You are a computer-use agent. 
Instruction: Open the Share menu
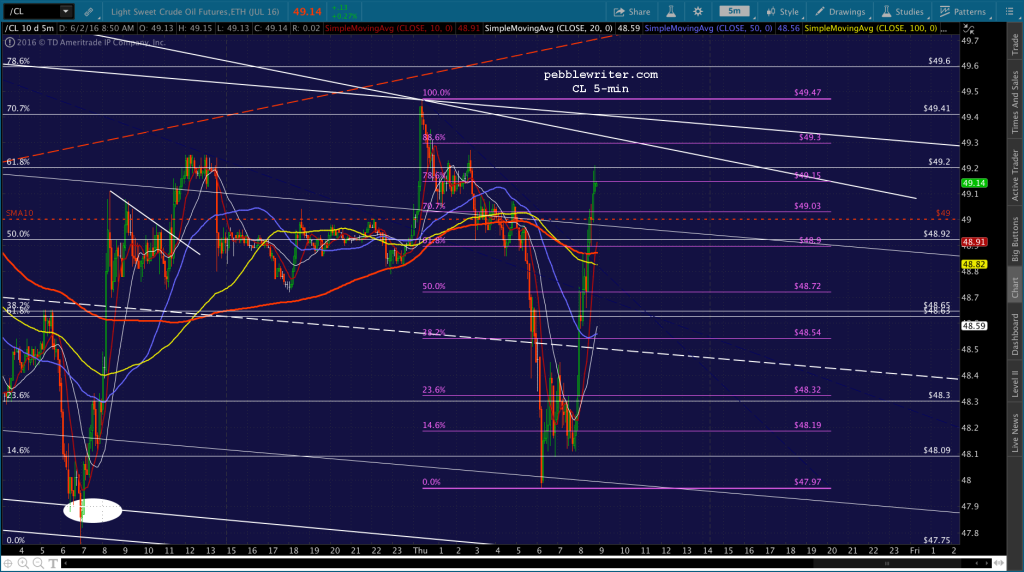(632, 12)
